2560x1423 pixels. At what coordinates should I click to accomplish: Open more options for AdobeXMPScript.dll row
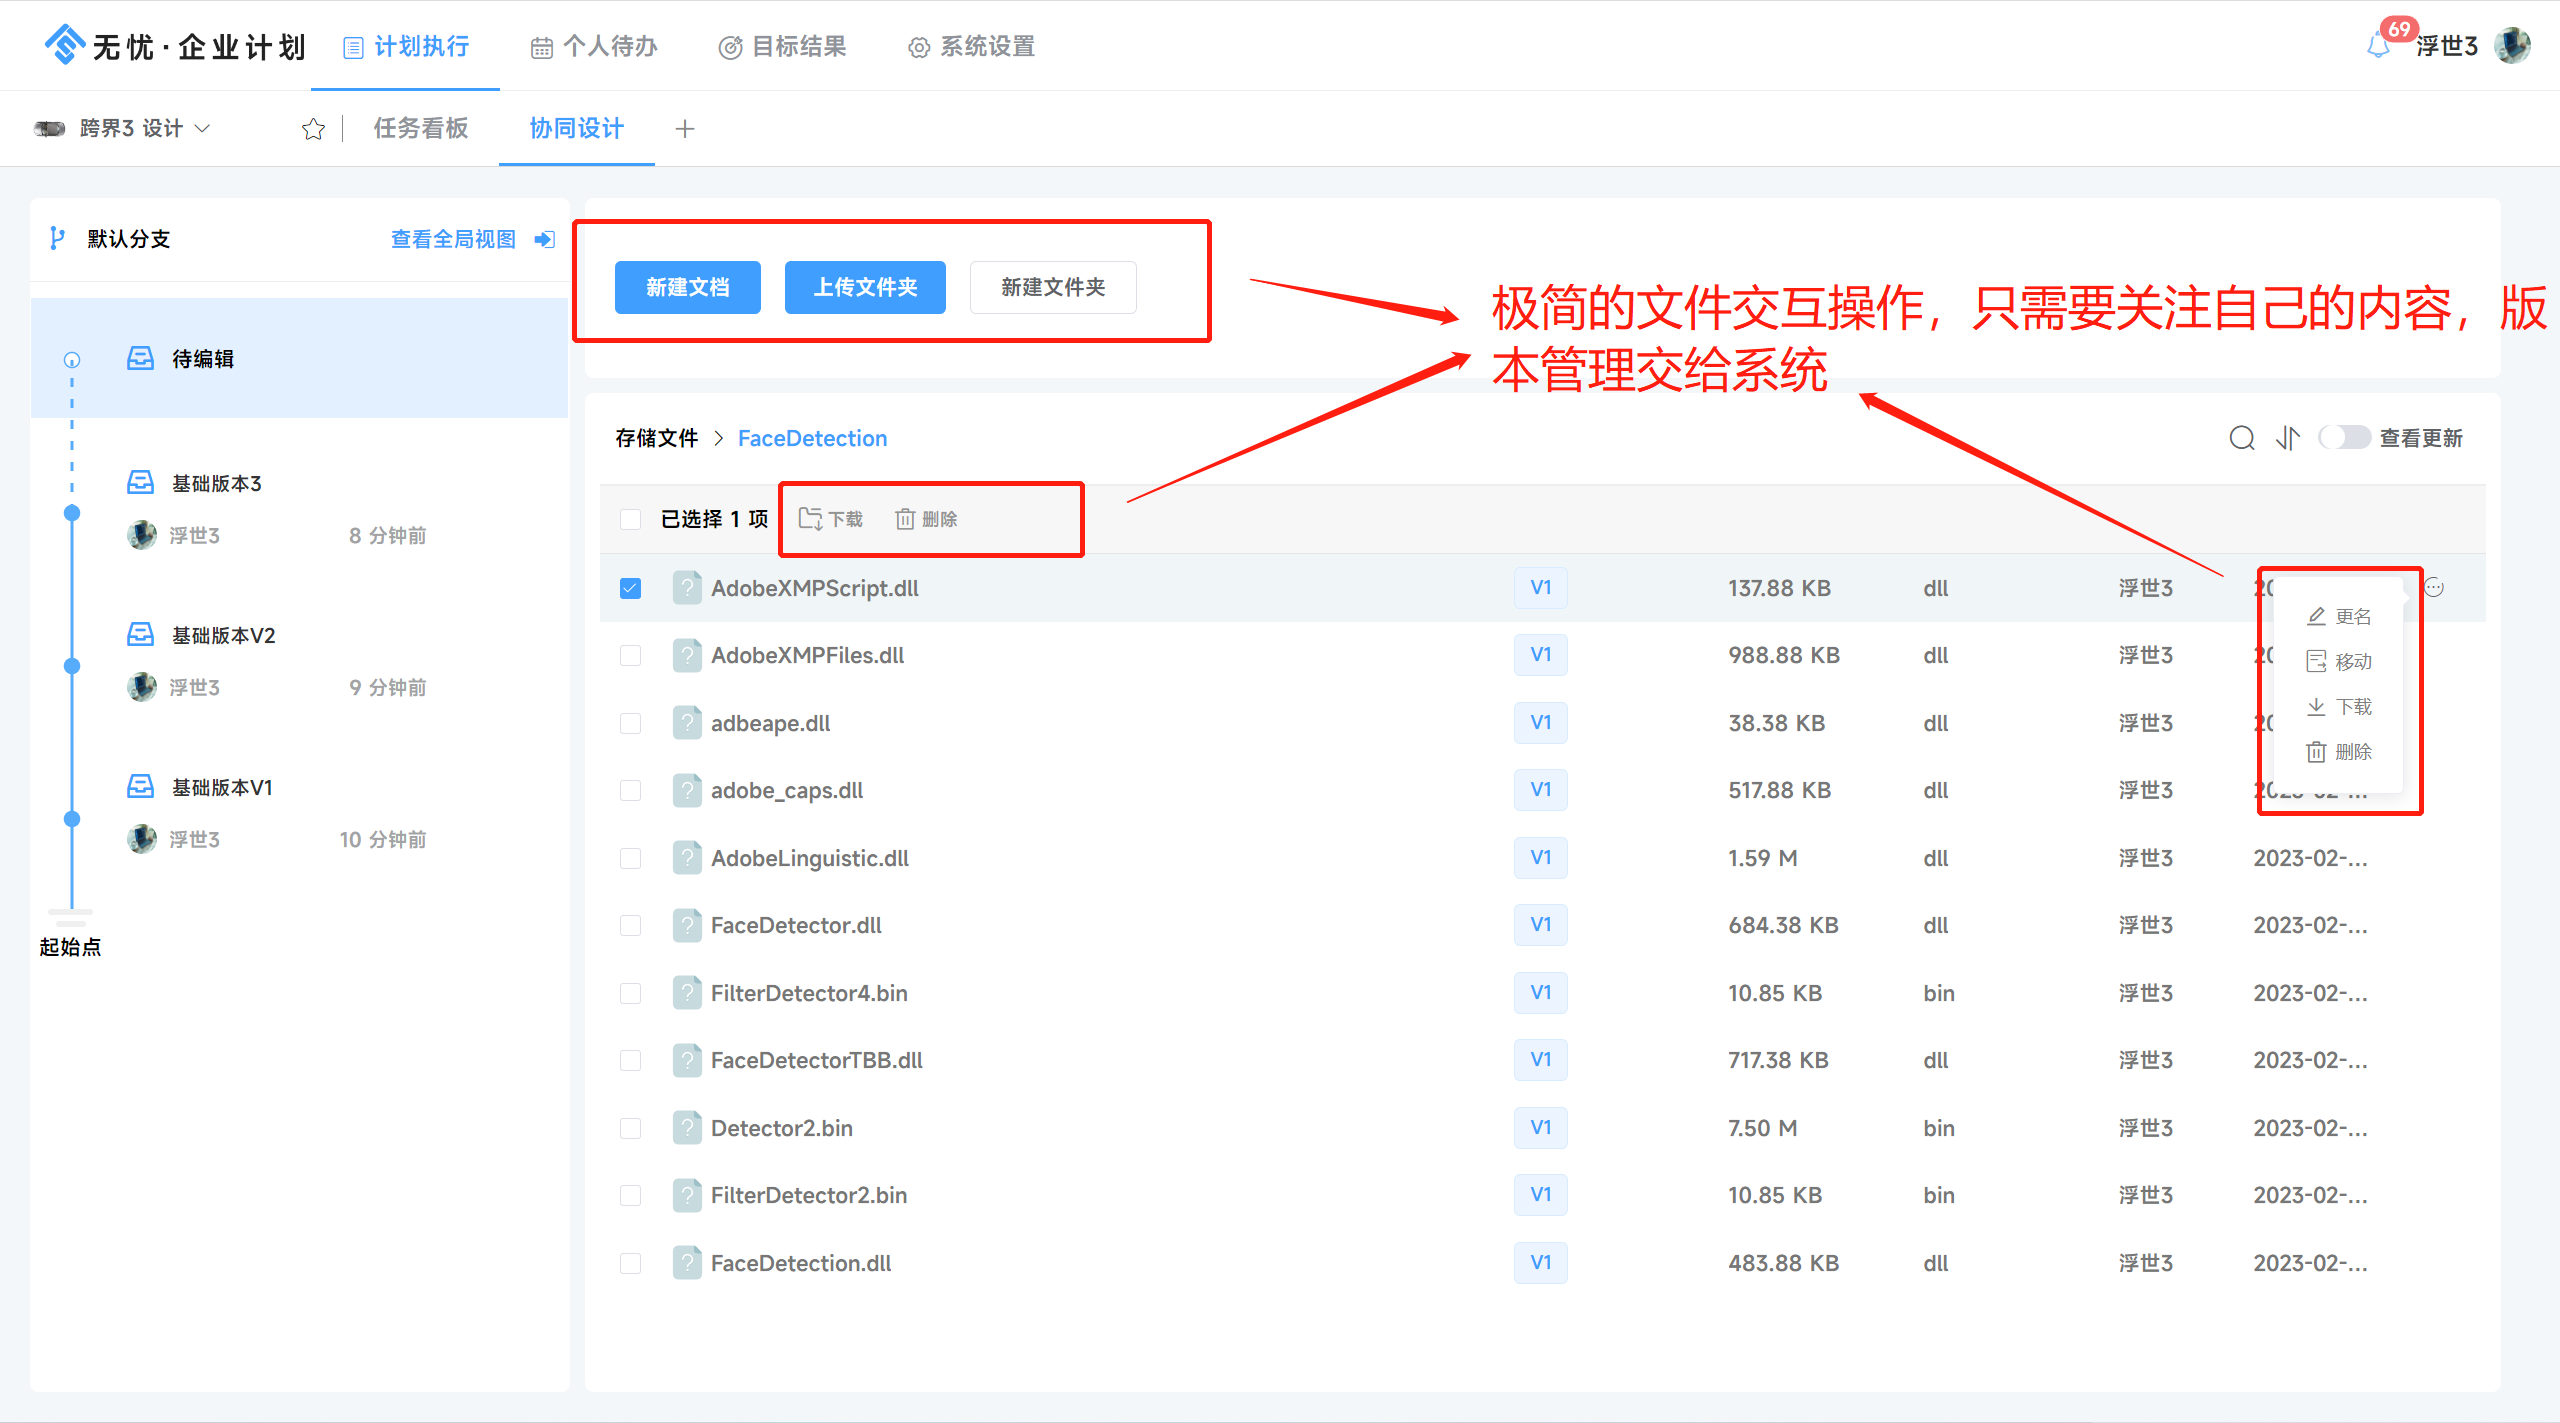pyautogui.click(x=2434, y=588)
